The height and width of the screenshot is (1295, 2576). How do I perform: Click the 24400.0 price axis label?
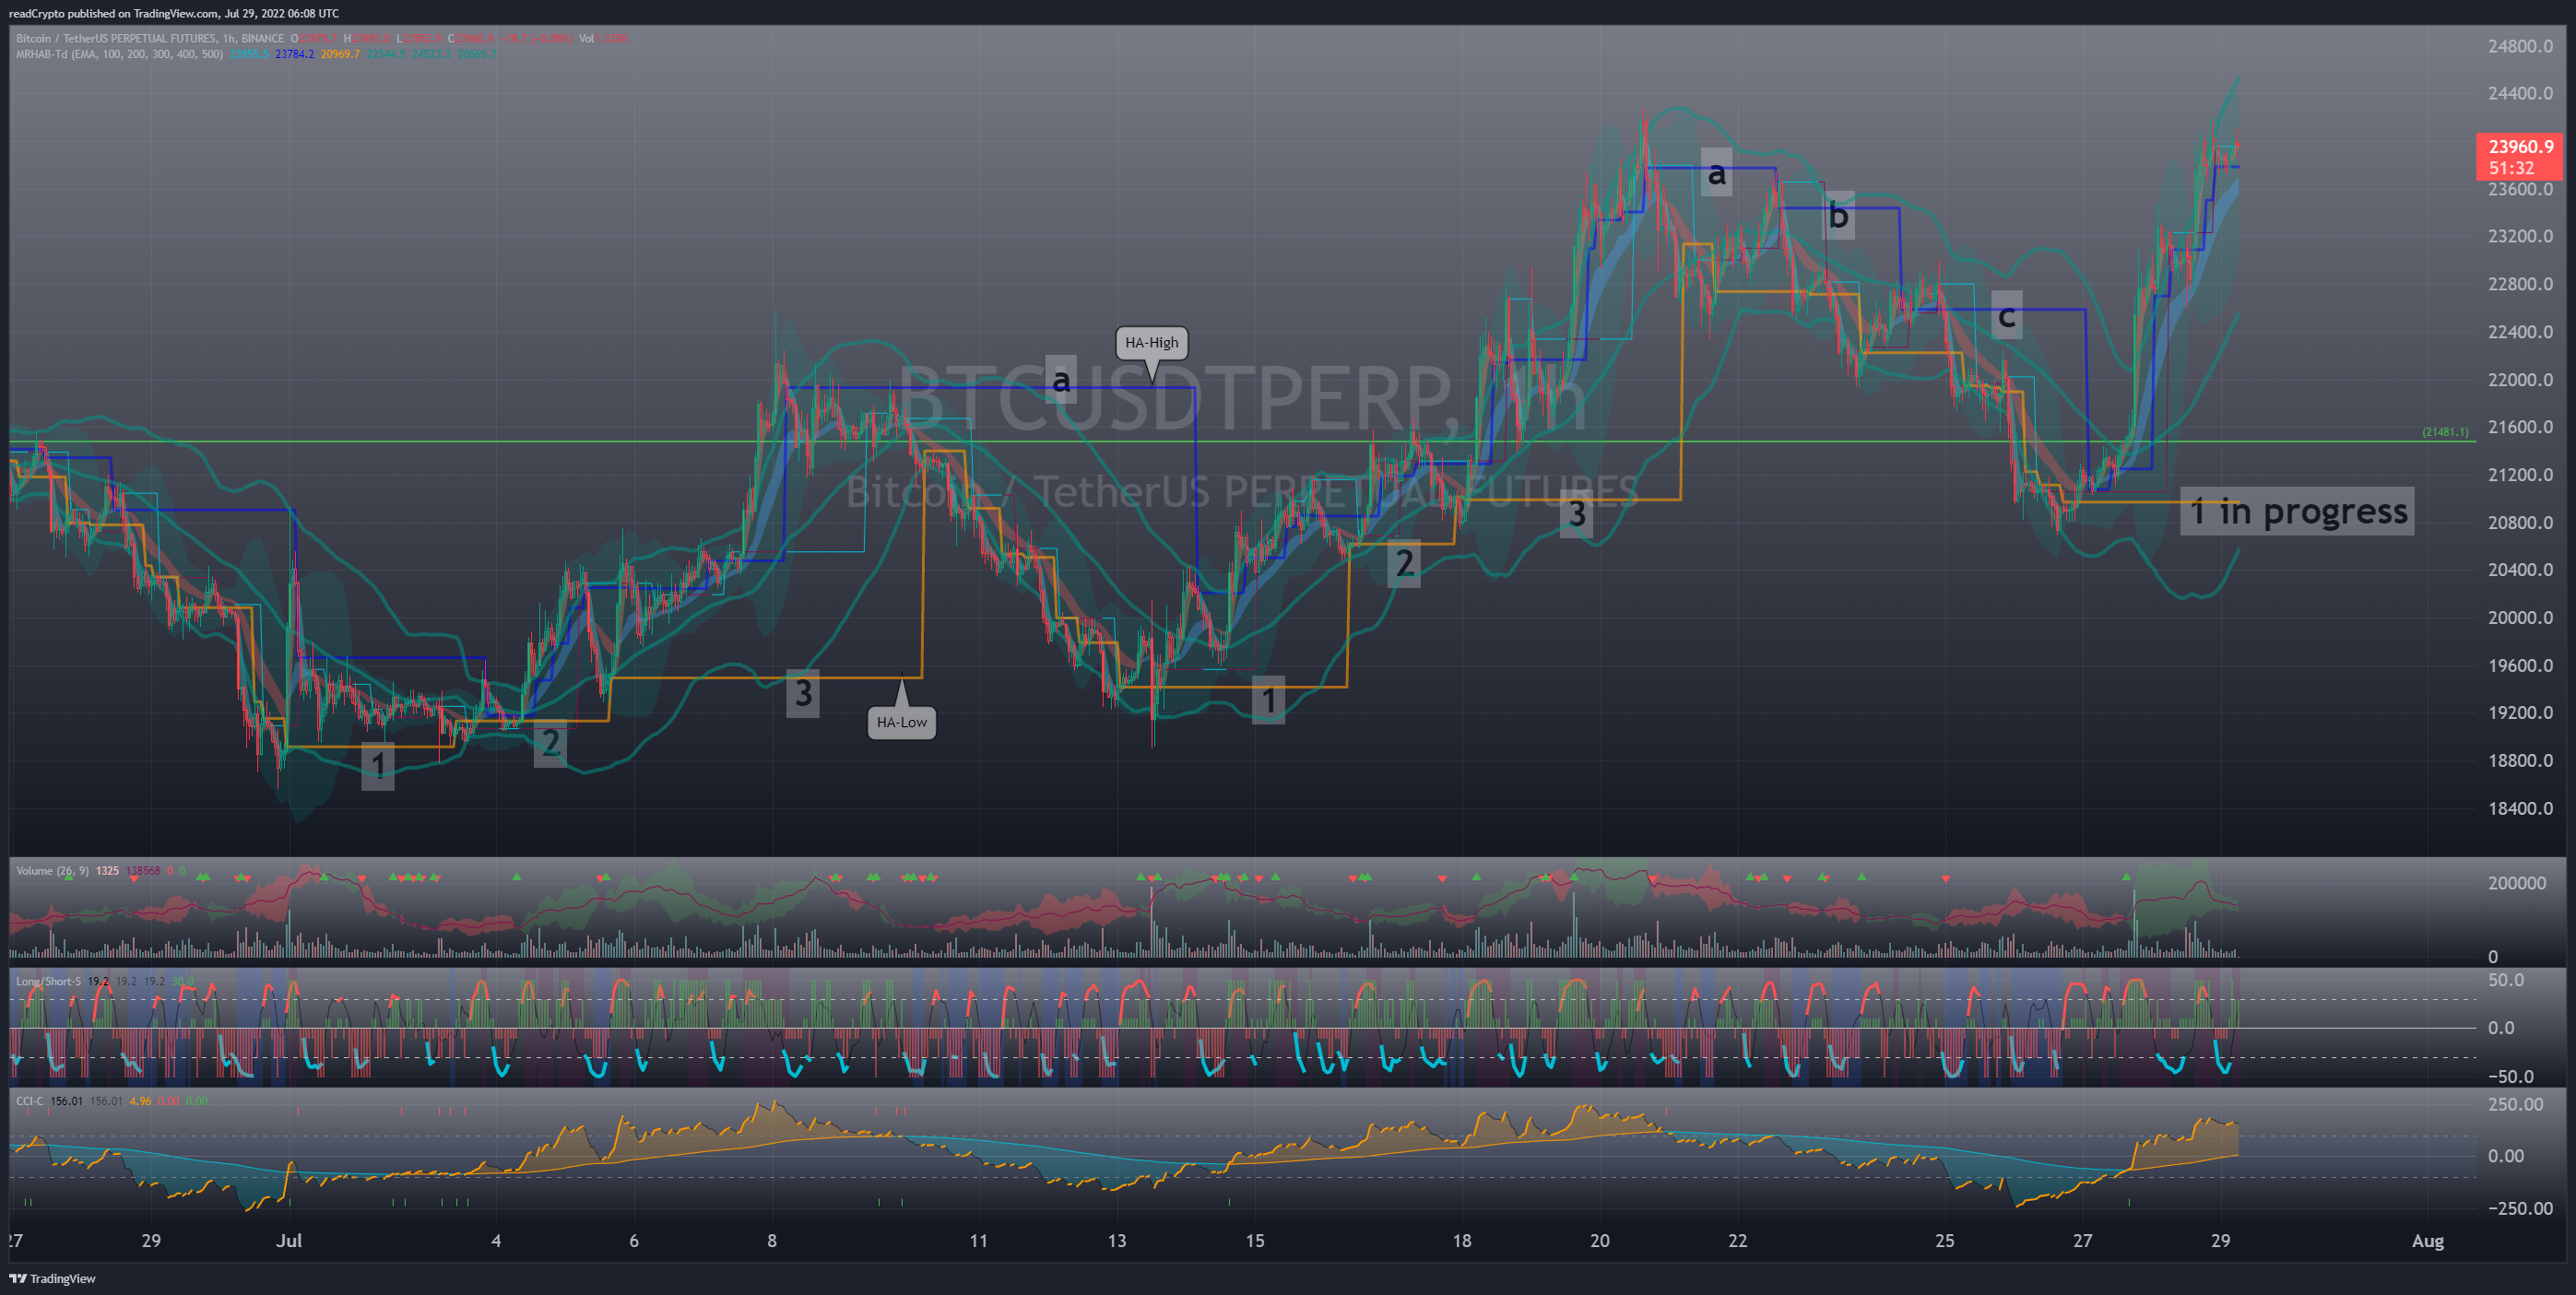(2520, 93)
